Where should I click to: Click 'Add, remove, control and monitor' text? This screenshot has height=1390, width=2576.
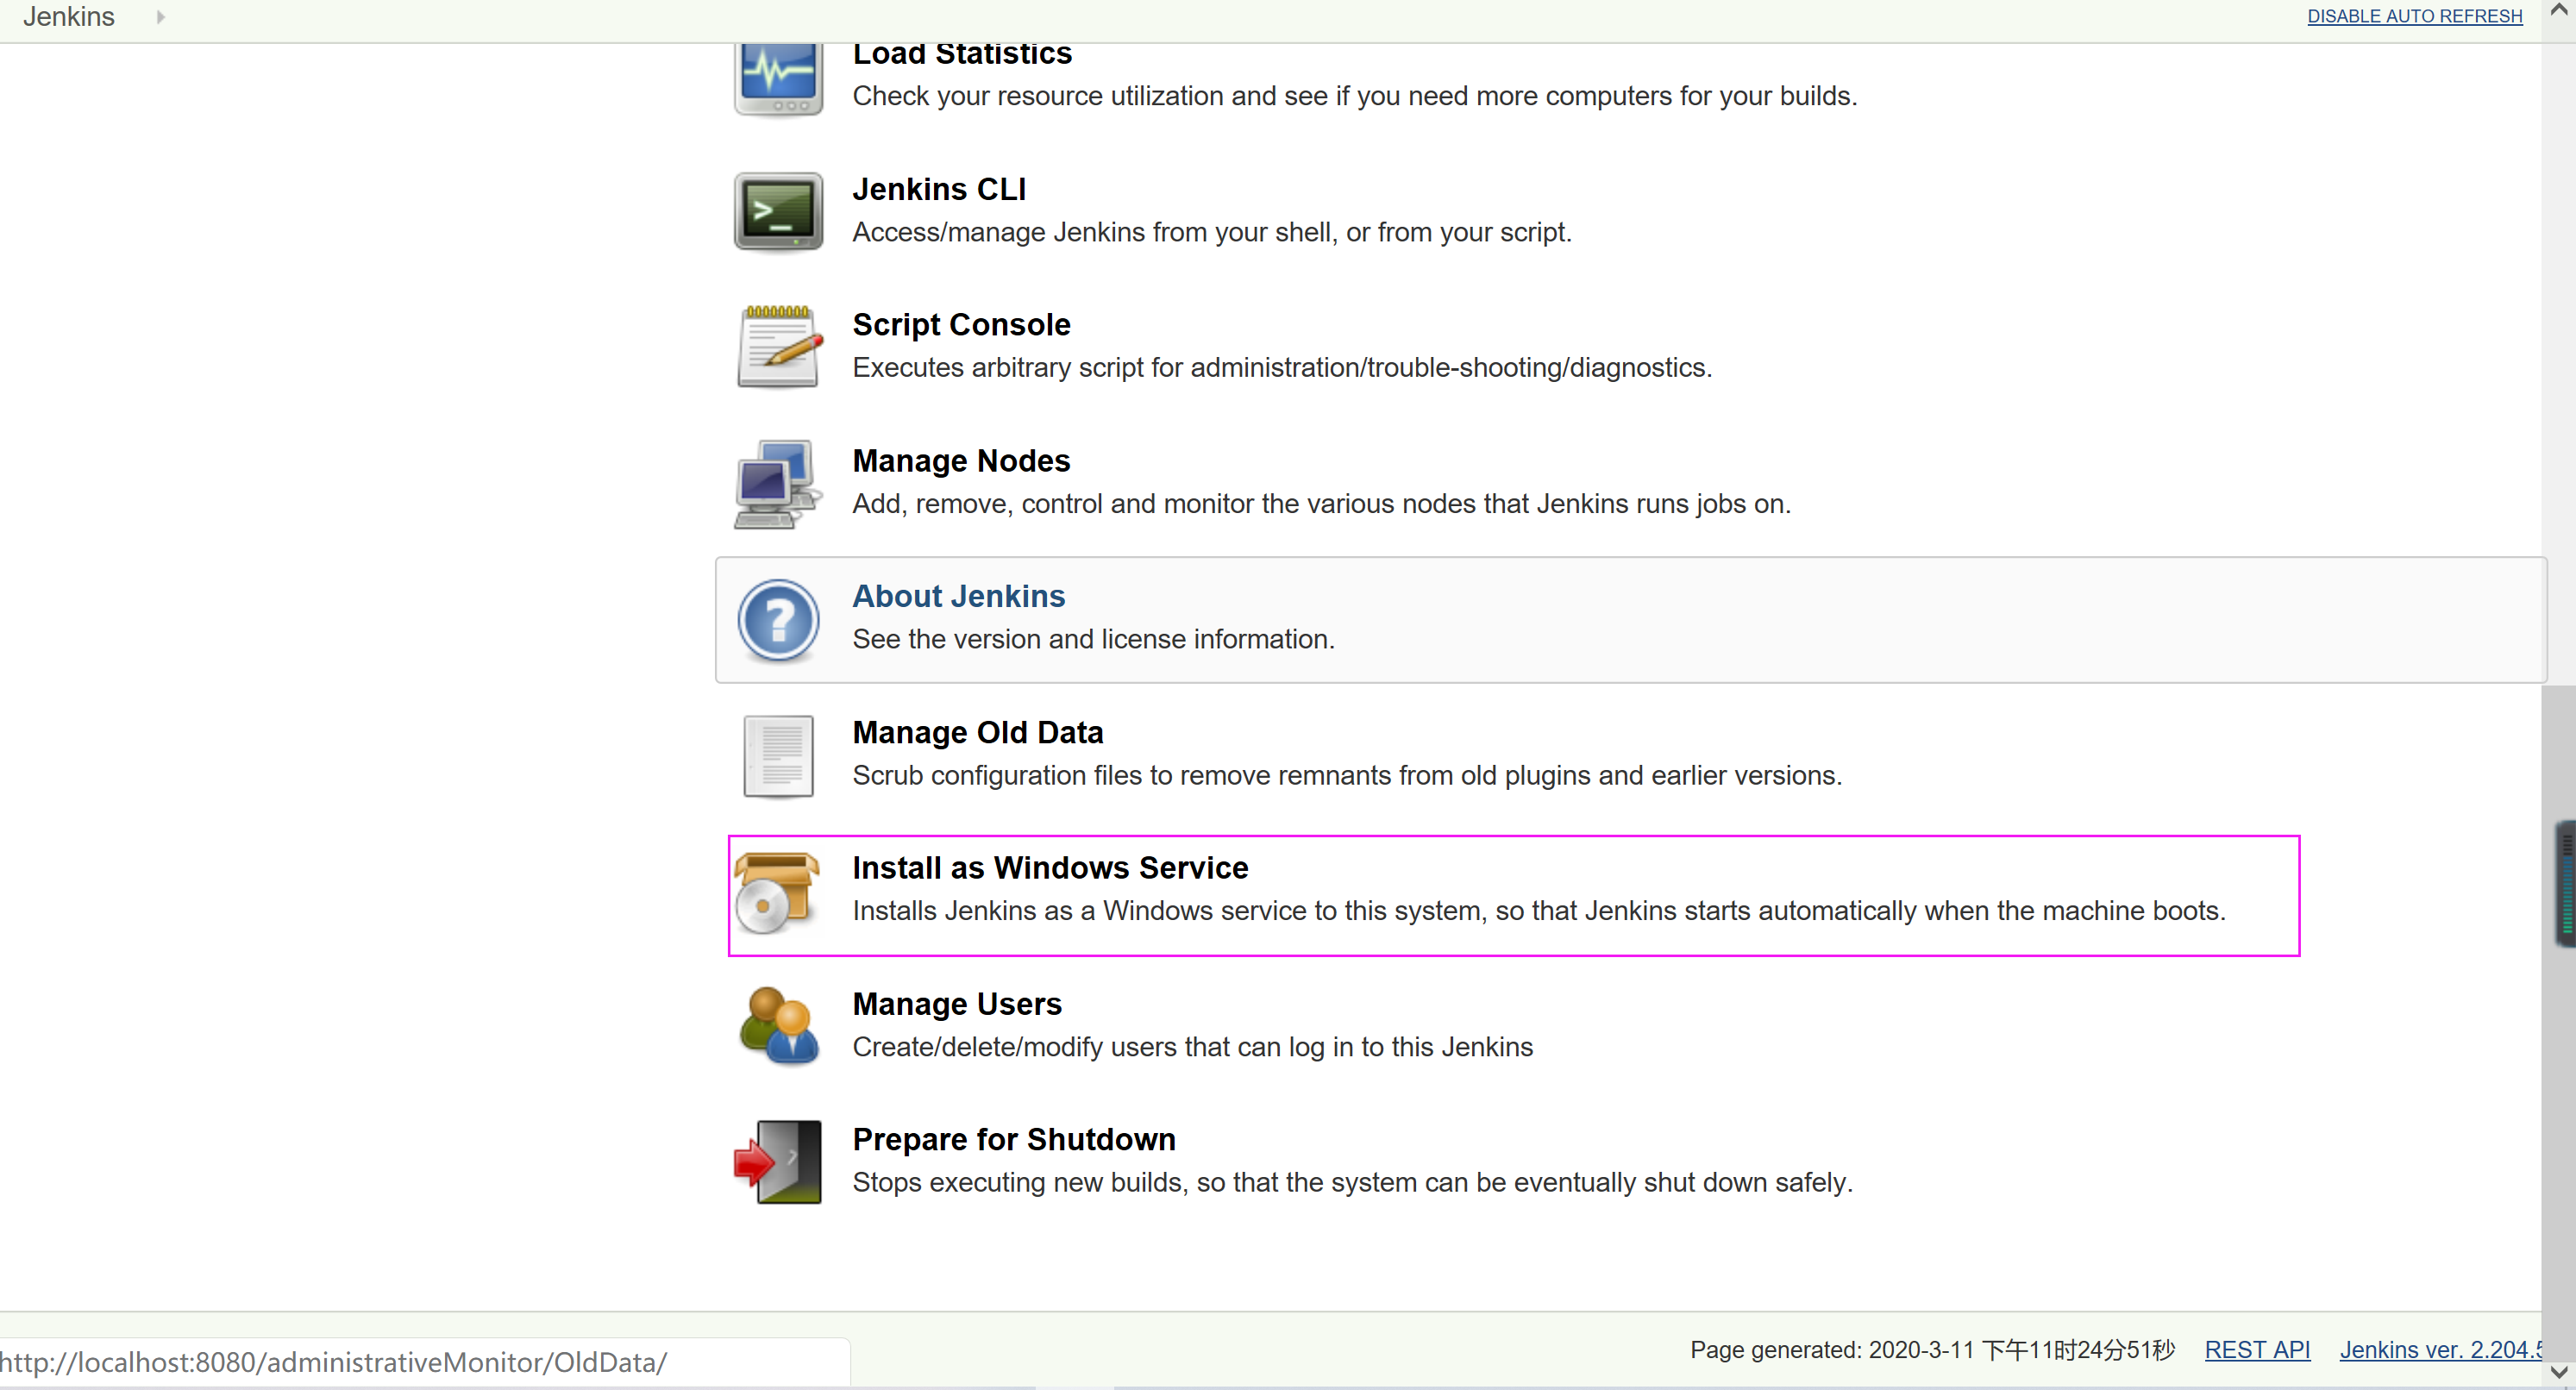(1321, 504)
